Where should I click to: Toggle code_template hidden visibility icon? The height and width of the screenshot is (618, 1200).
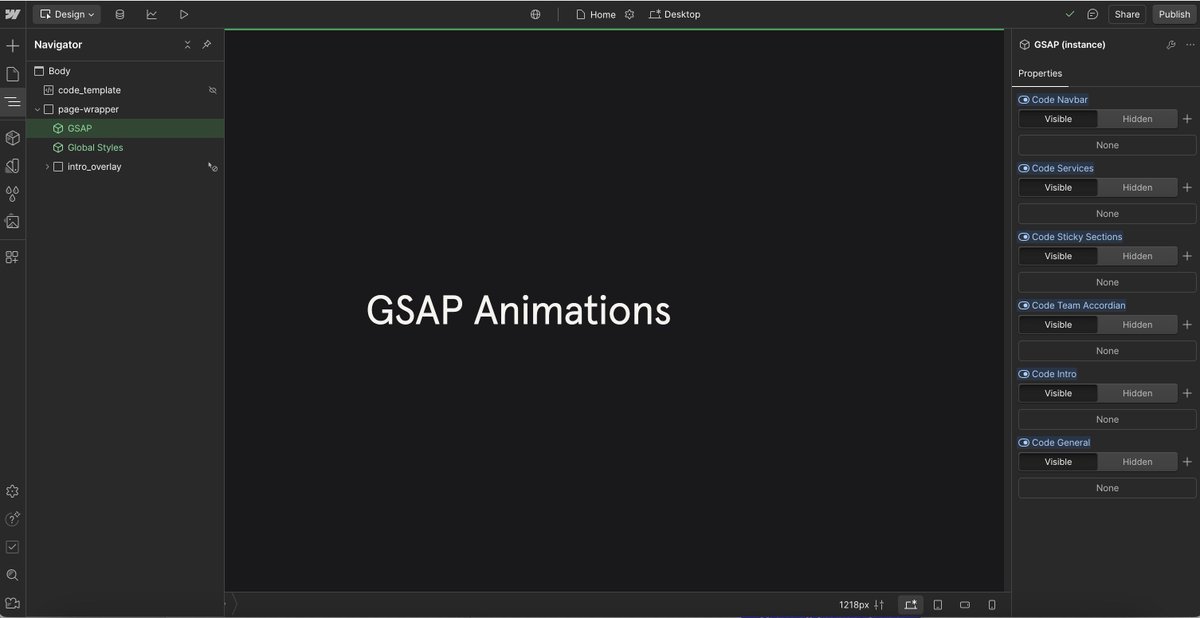(212, 90)
